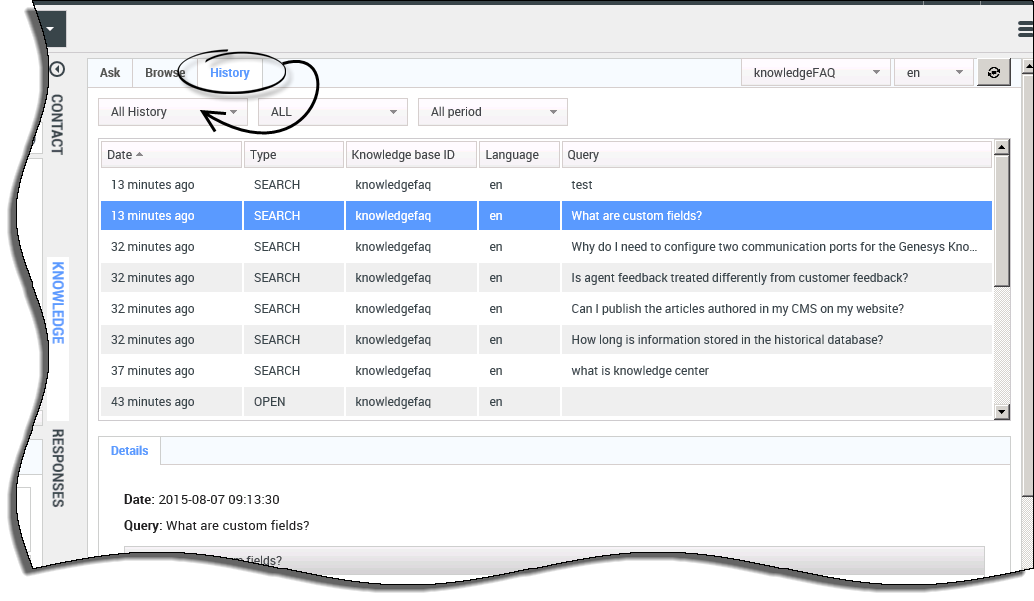Collapse the side panel arrow icon

(57, 70)
